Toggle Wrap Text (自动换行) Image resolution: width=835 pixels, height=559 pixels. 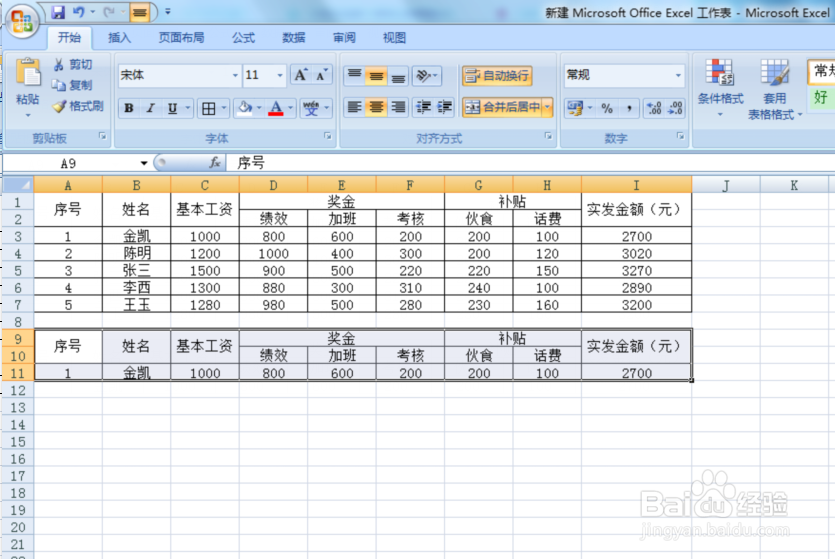point(497,76)
